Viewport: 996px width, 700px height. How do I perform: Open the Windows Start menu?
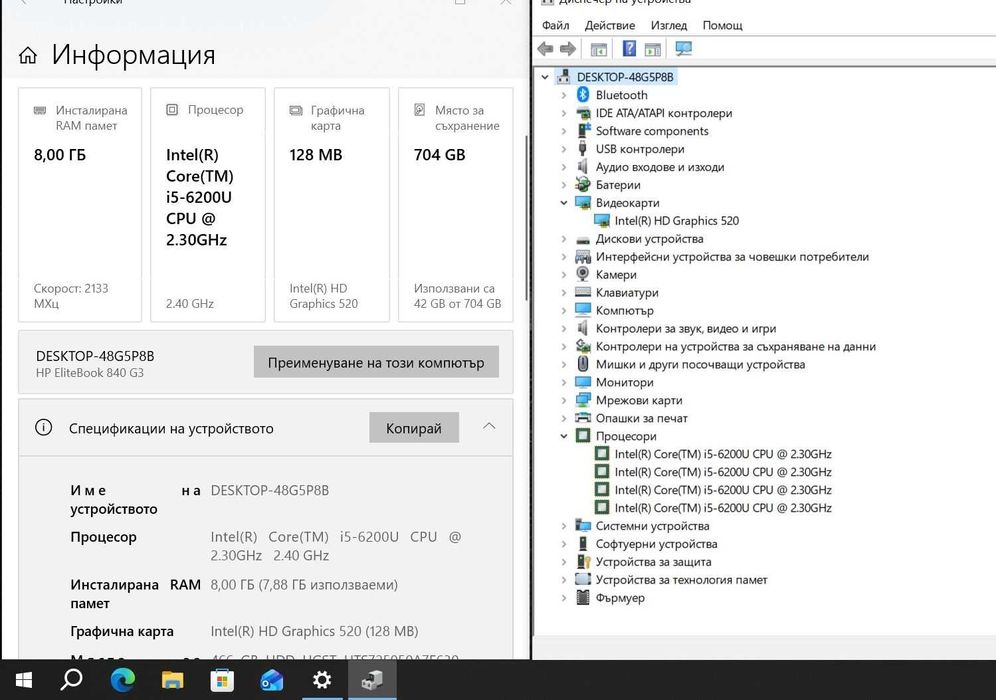24,680
